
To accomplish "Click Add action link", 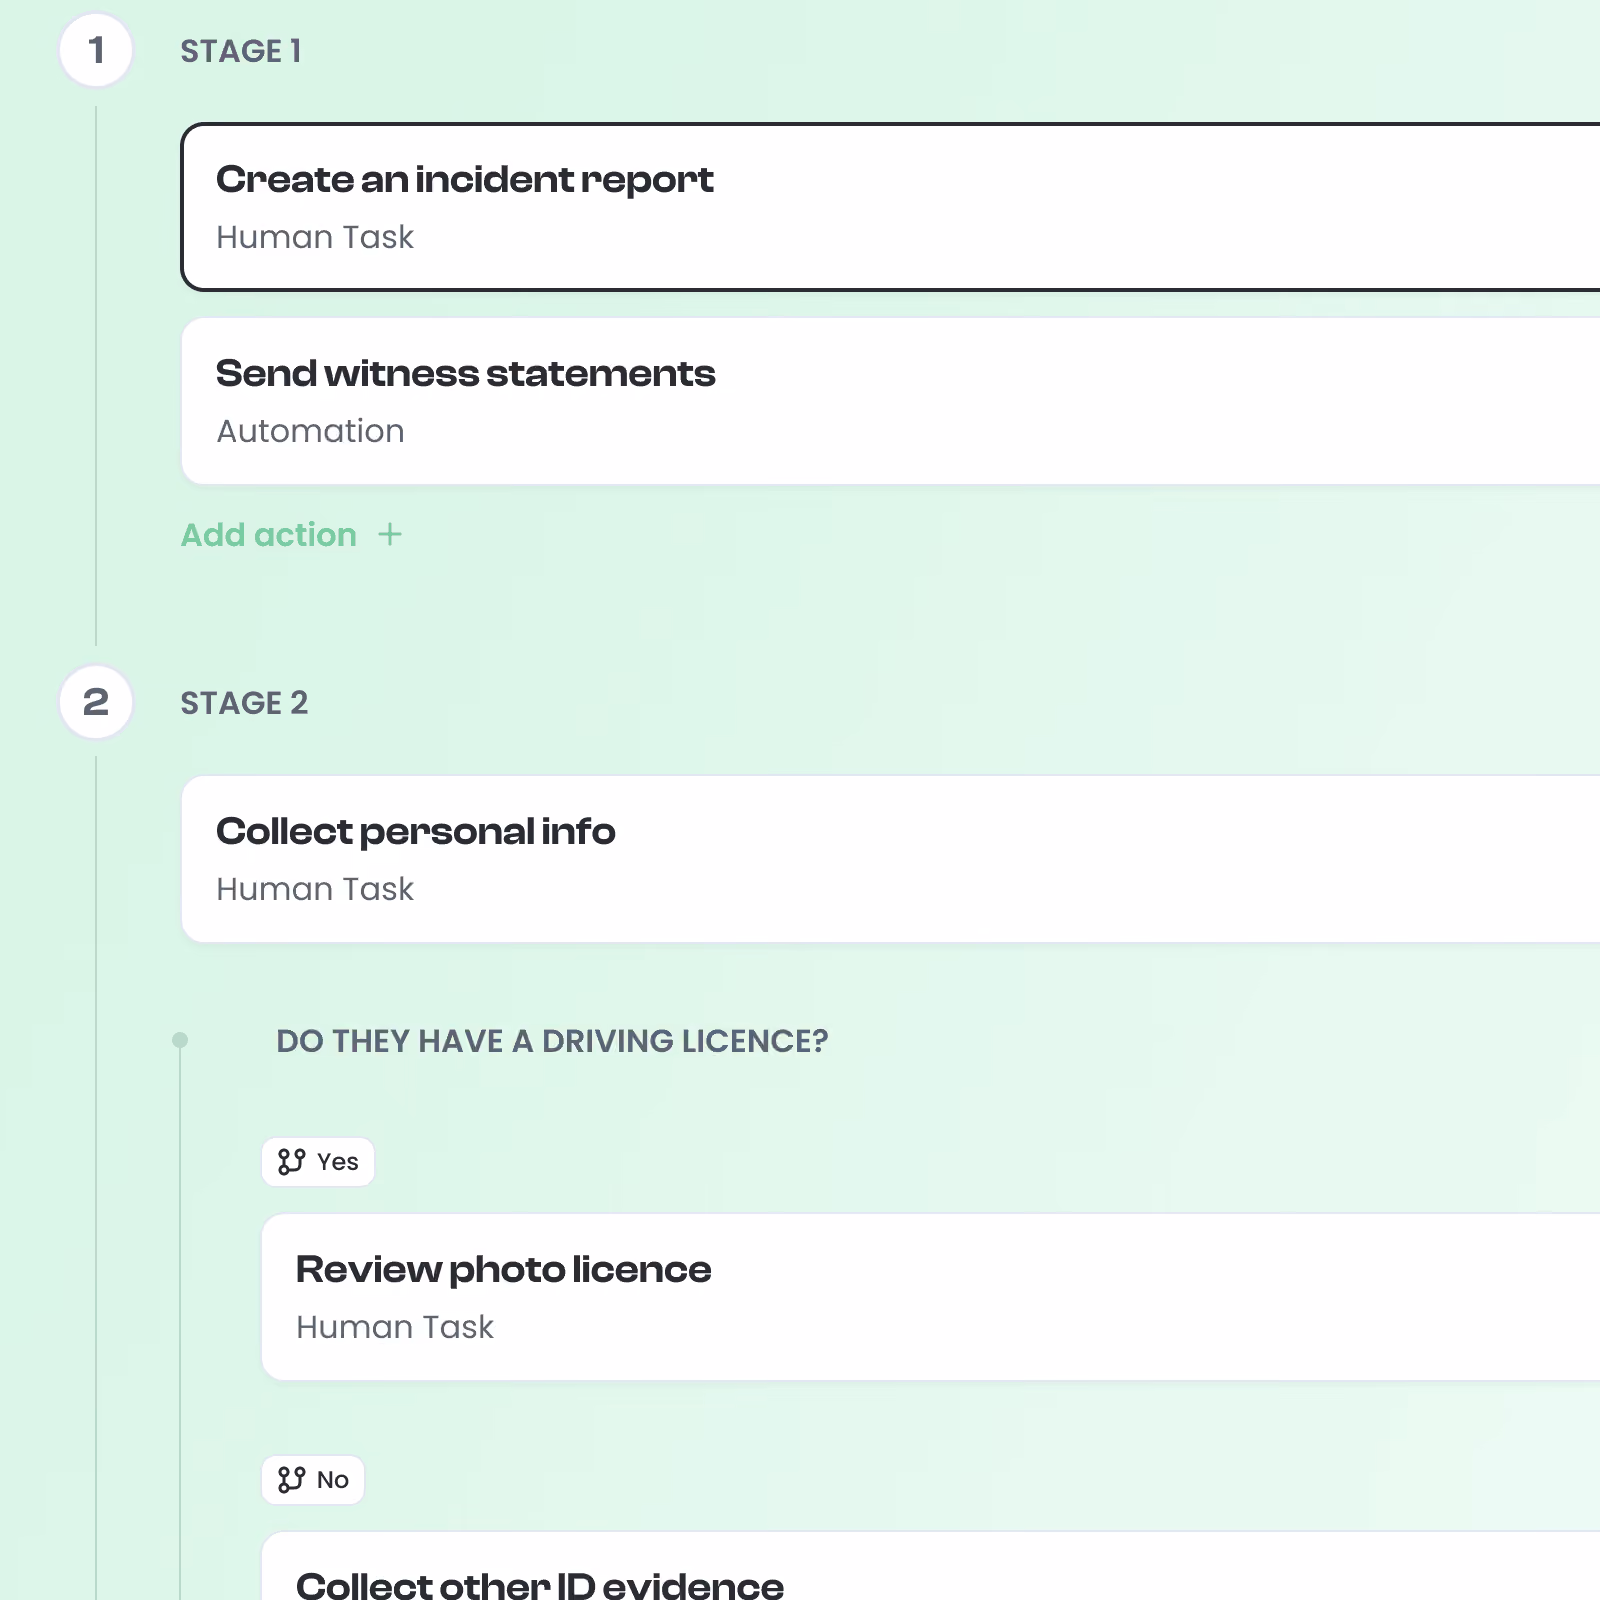I will (x=291, y=535).
